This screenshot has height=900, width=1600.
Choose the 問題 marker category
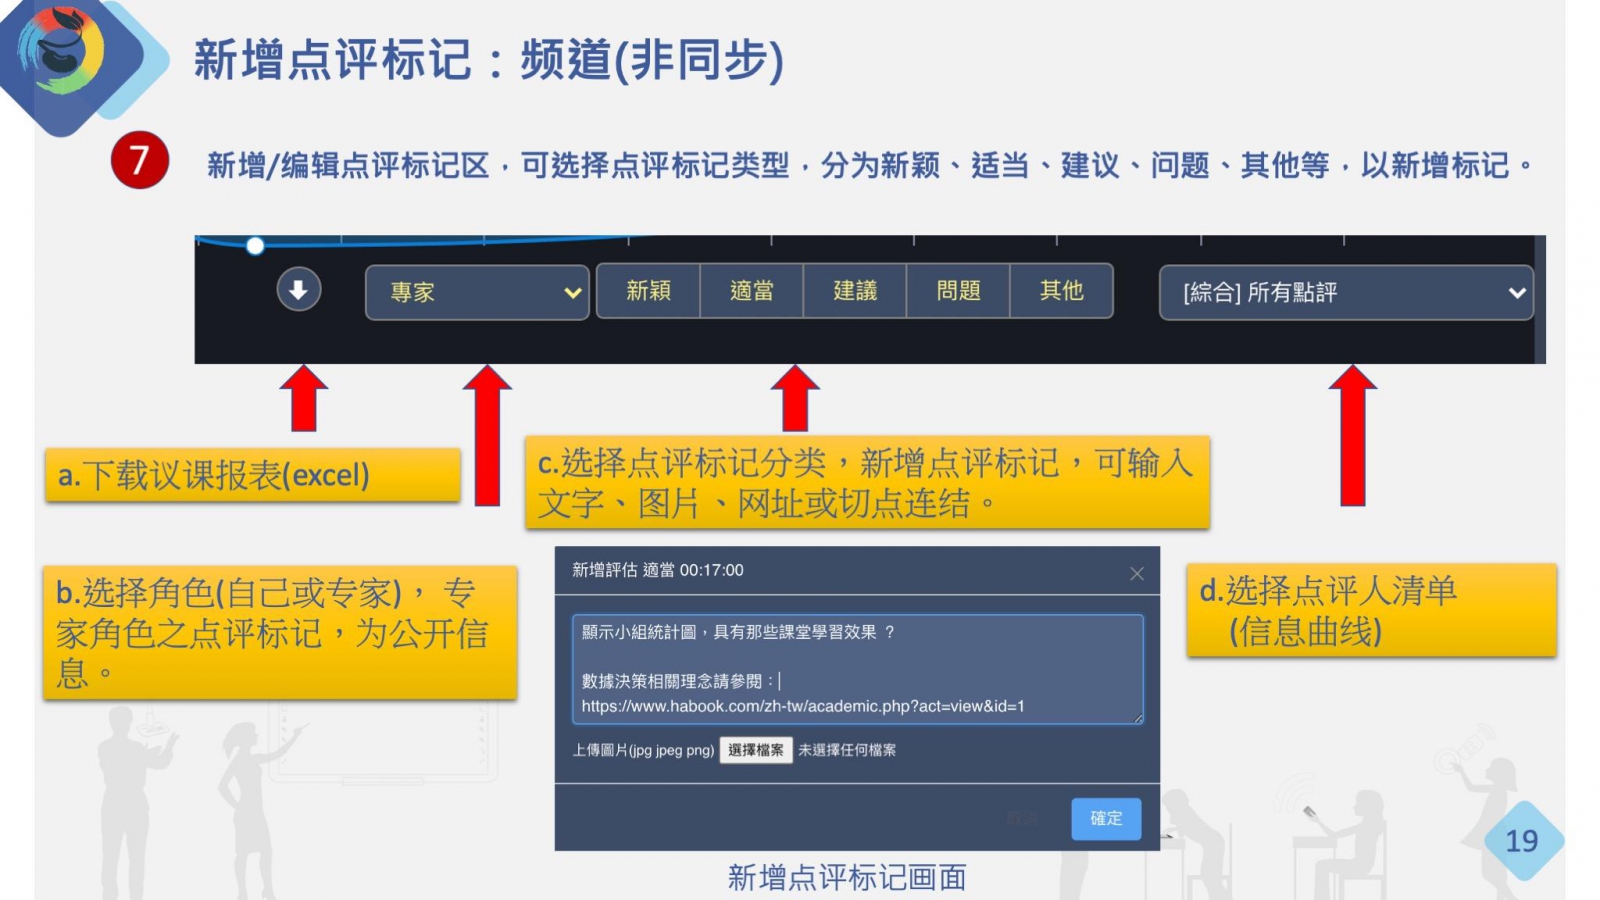[958, 291]
